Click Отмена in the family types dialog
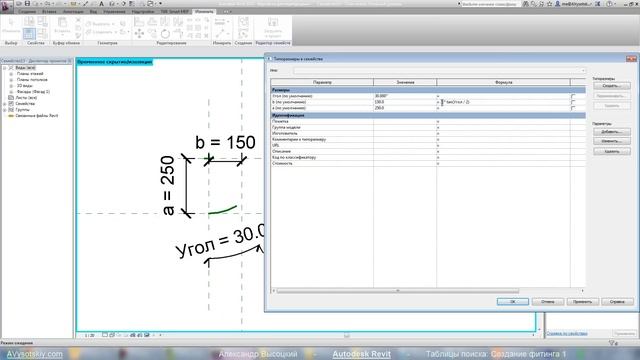Screen dimensions: 640x360 click(548, 302)
